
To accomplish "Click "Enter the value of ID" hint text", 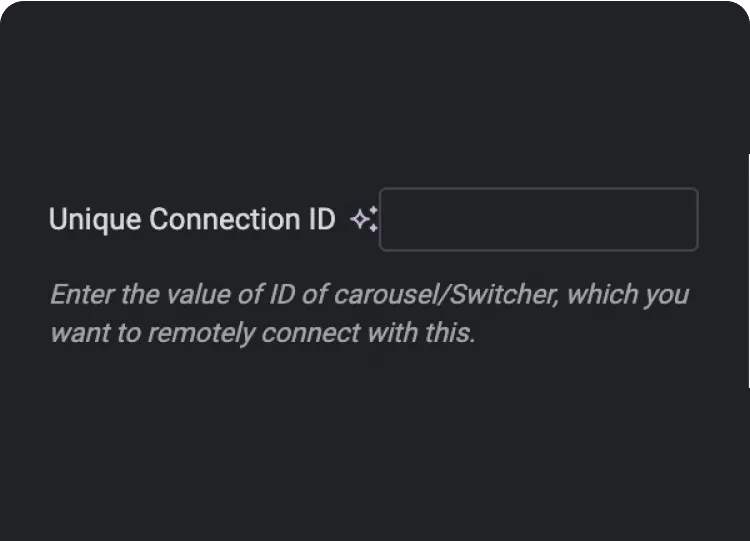I will [173, 294].
